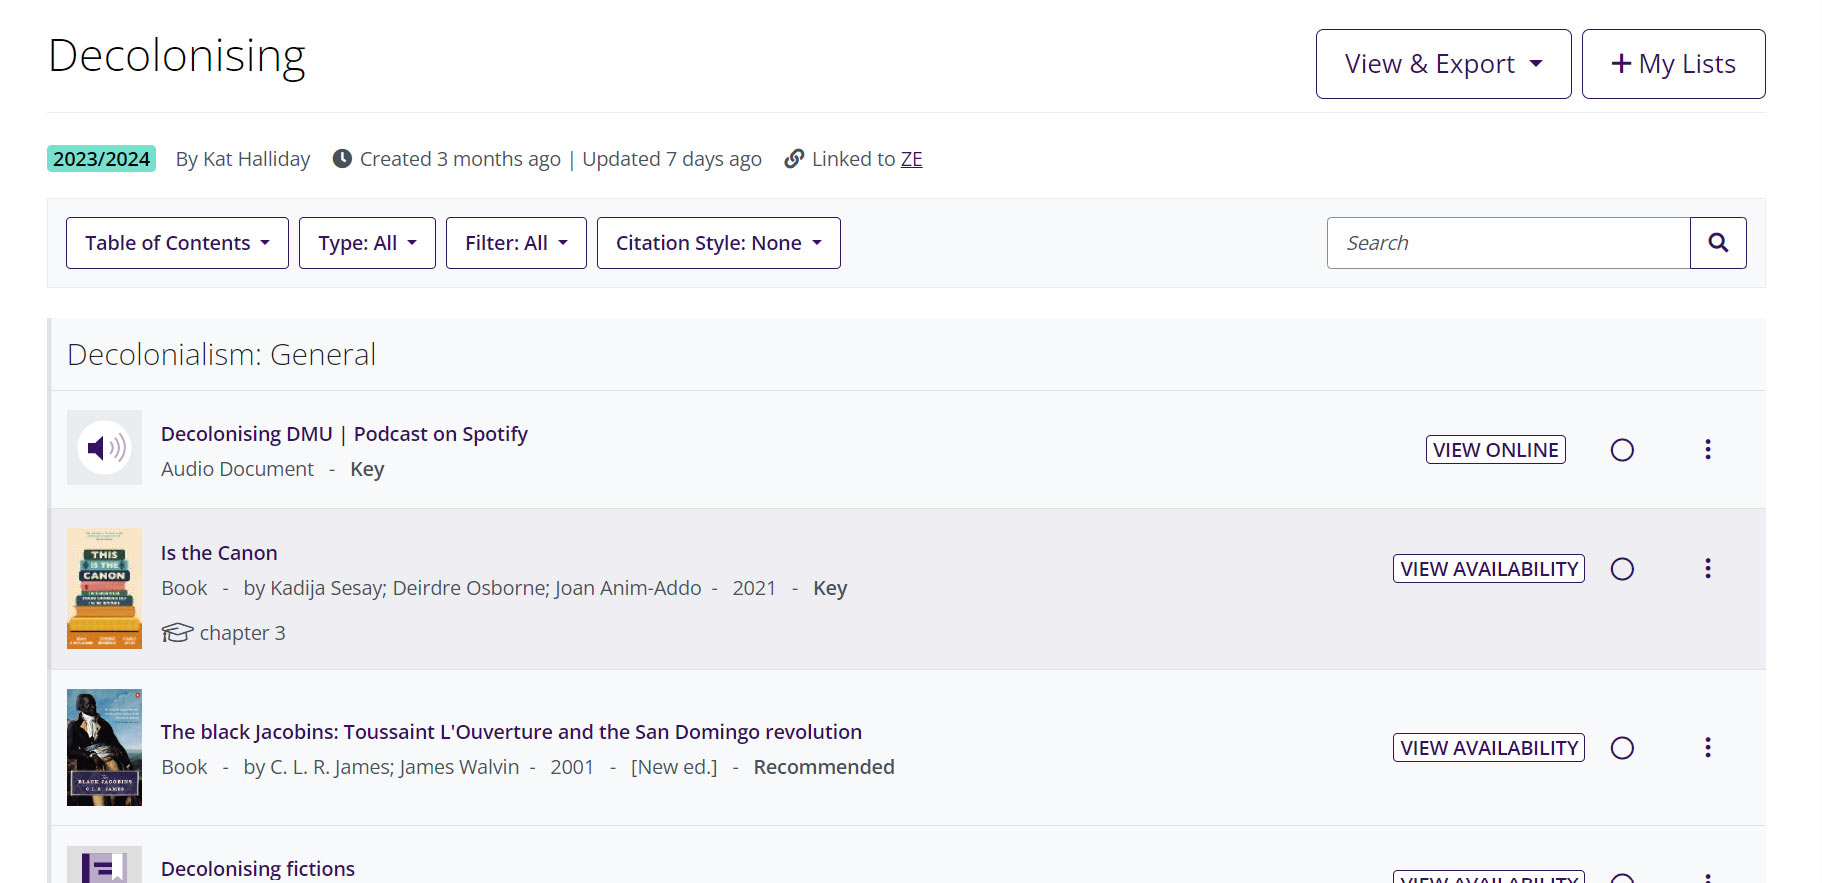Click the graduation cap icon beside chapter 3
The width and height of the screenshot is (1822, 883).
[x=177, y=633]
